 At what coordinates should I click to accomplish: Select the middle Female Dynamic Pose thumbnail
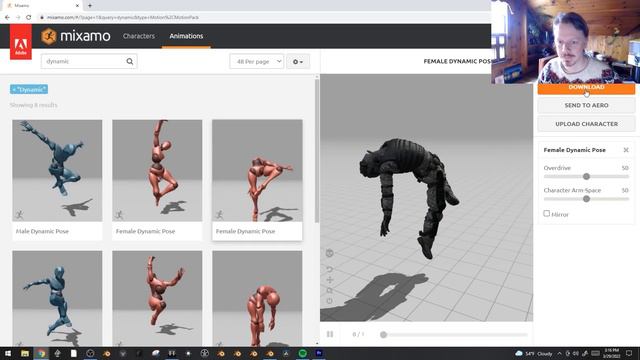[x=157, y=171]
